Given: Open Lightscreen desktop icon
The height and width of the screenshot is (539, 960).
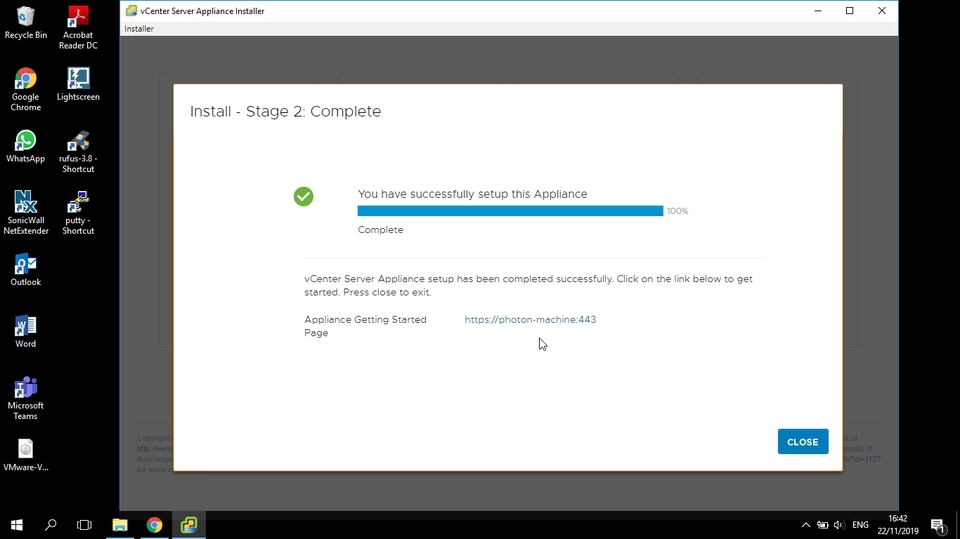Looking at the screenshot, I should (78, 85).
